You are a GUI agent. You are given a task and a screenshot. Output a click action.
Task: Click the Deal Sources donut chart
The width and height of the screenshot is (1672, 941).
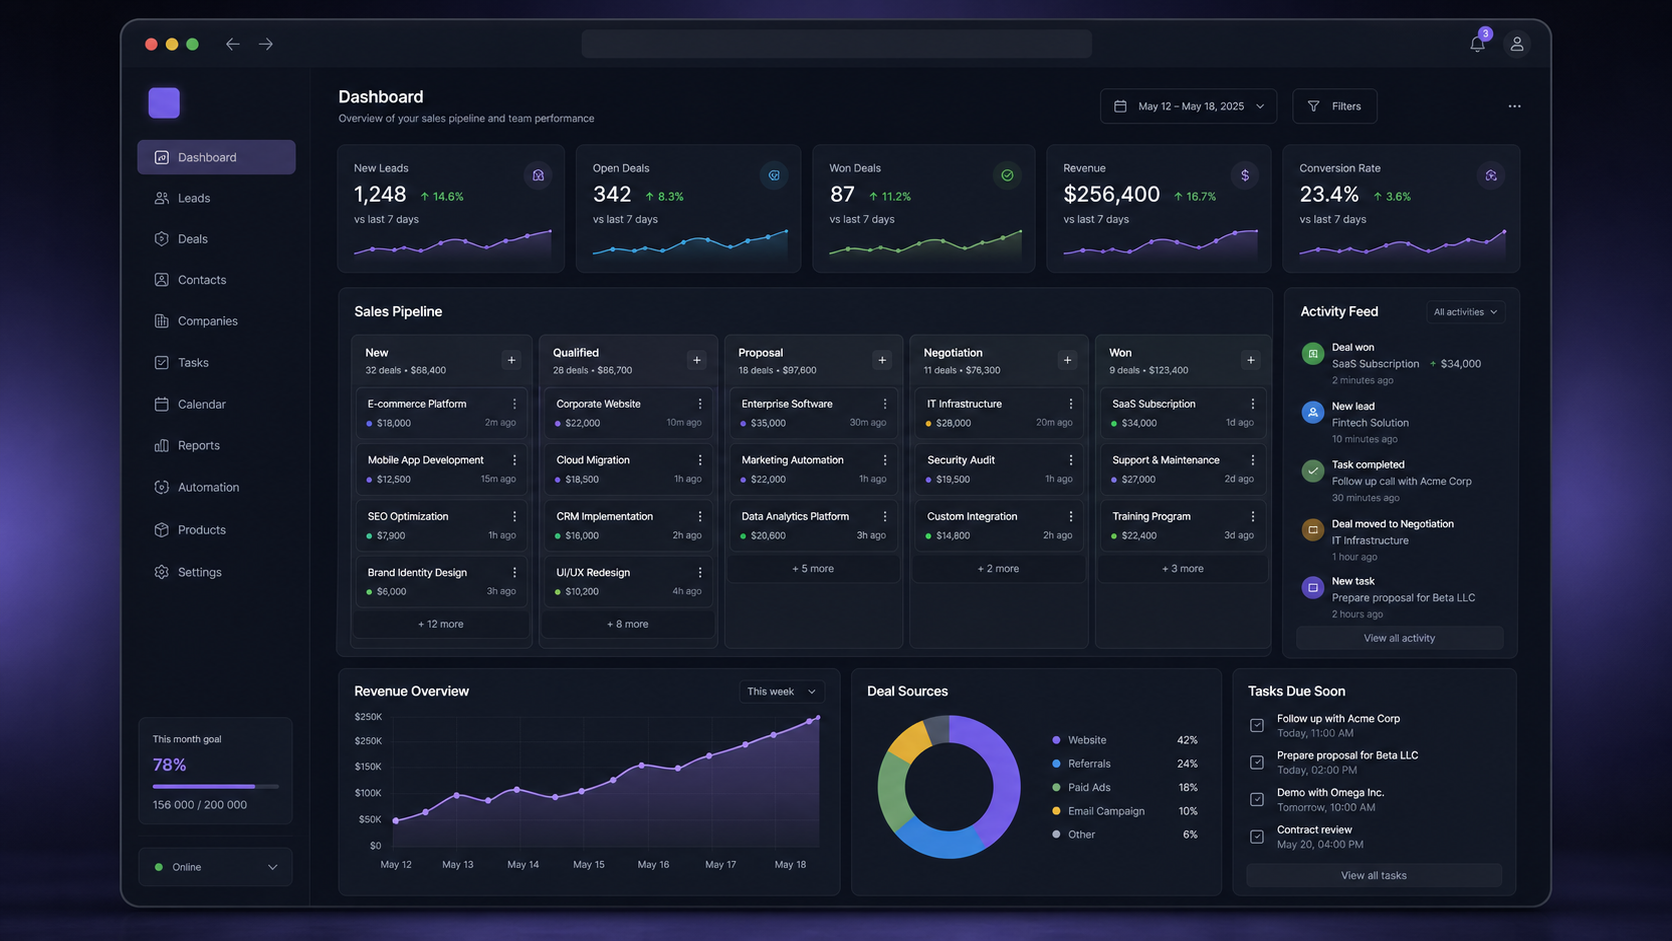(x=949, y=786)
